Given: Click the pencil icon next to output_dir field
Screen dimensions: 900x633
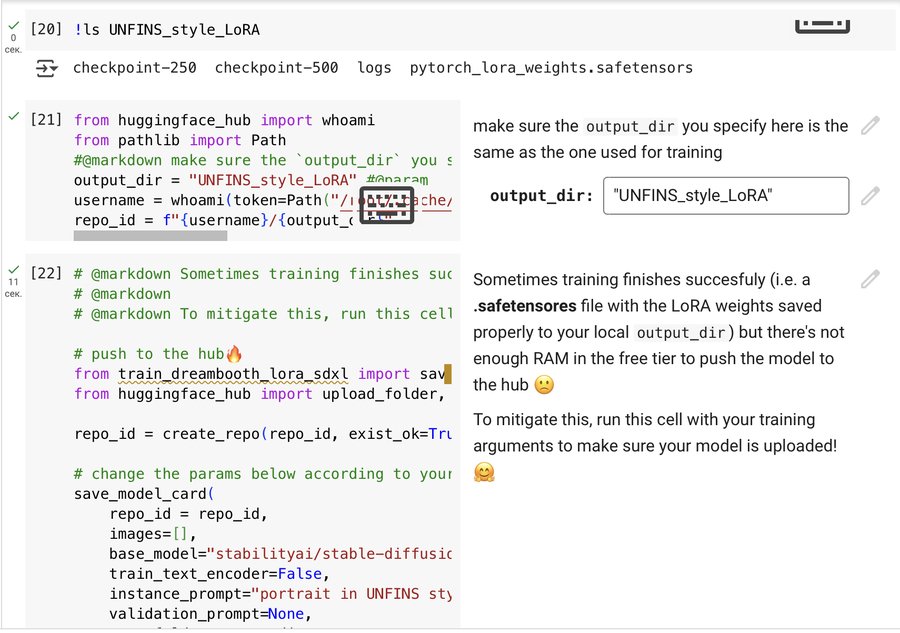Looking at the screenshot, I should coord(870,196).
